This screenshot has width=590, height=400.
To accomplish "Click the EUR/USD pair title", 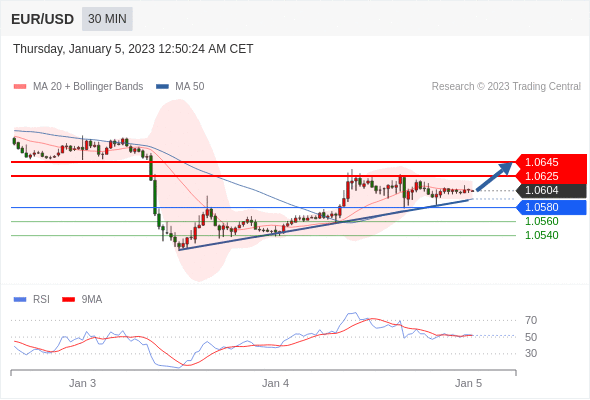I will [43, 19].
